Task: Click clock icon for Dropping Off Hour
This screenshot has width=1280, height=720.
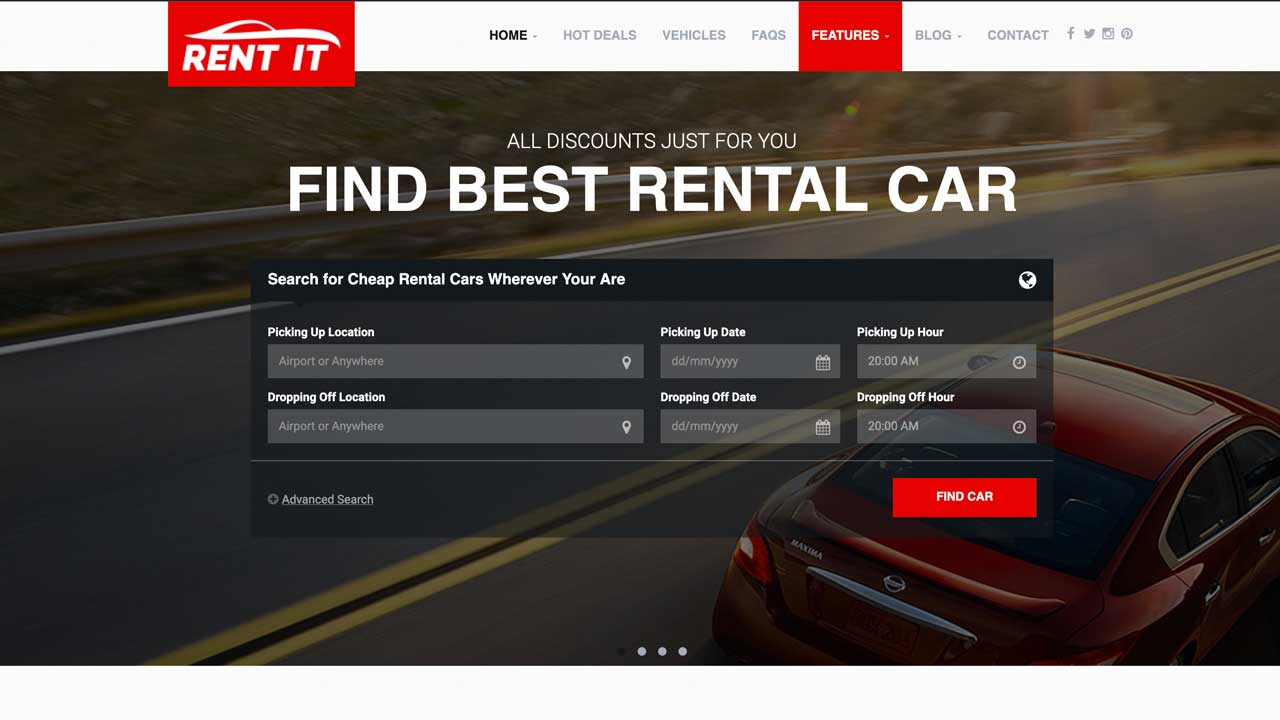Action: click(1019, 427)
